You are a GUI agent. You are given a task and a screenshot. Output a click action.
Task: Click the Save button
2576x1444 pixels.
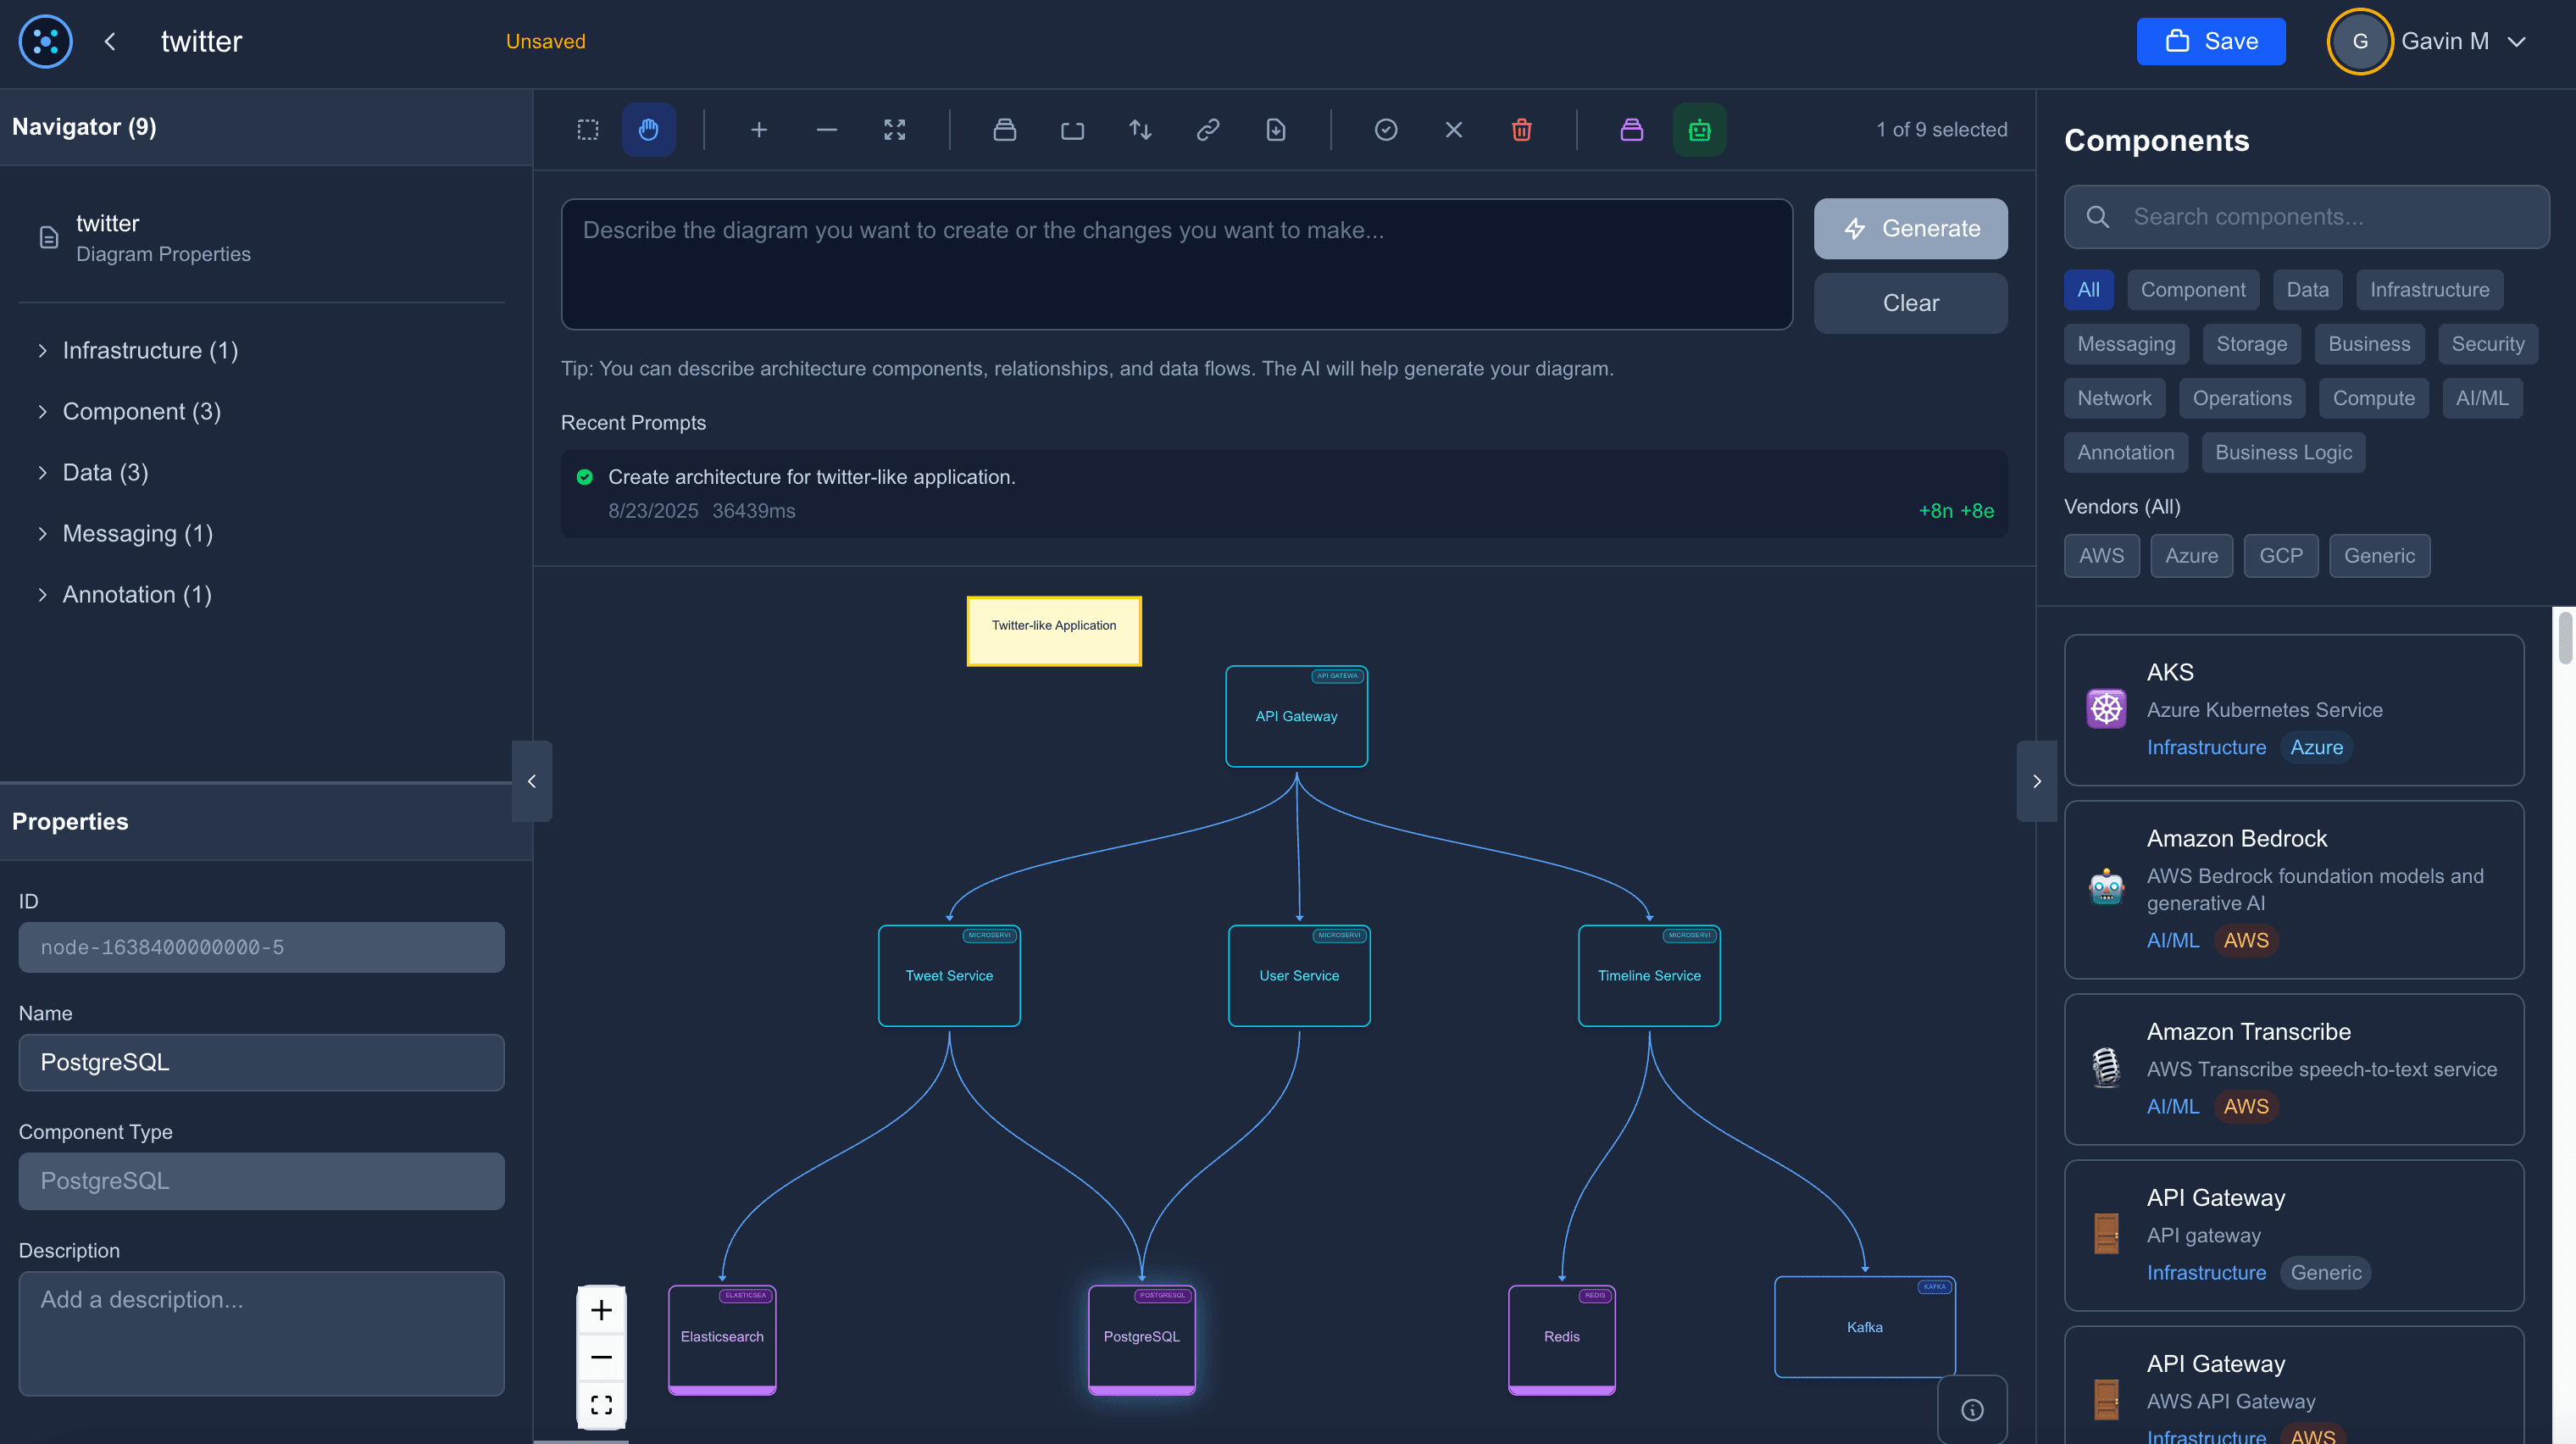[x=2211, y=41]
